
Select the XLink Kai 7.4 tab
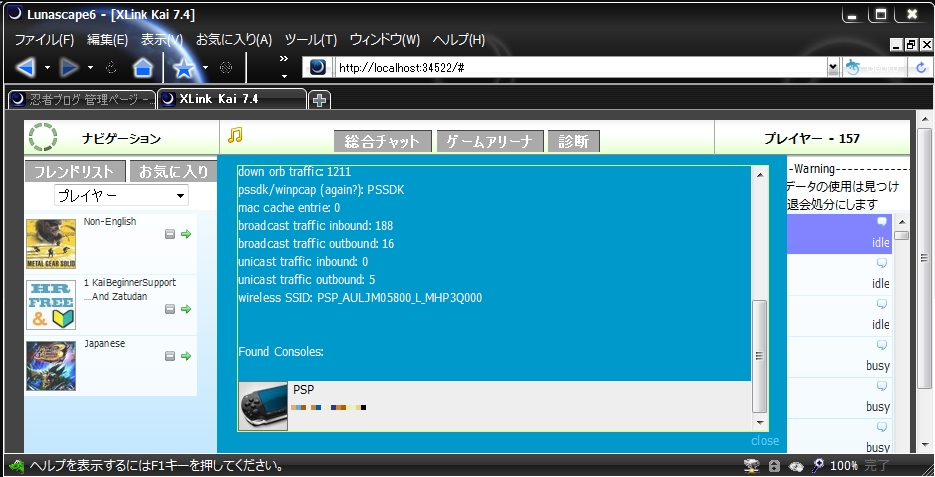click(x=232, y=100)
